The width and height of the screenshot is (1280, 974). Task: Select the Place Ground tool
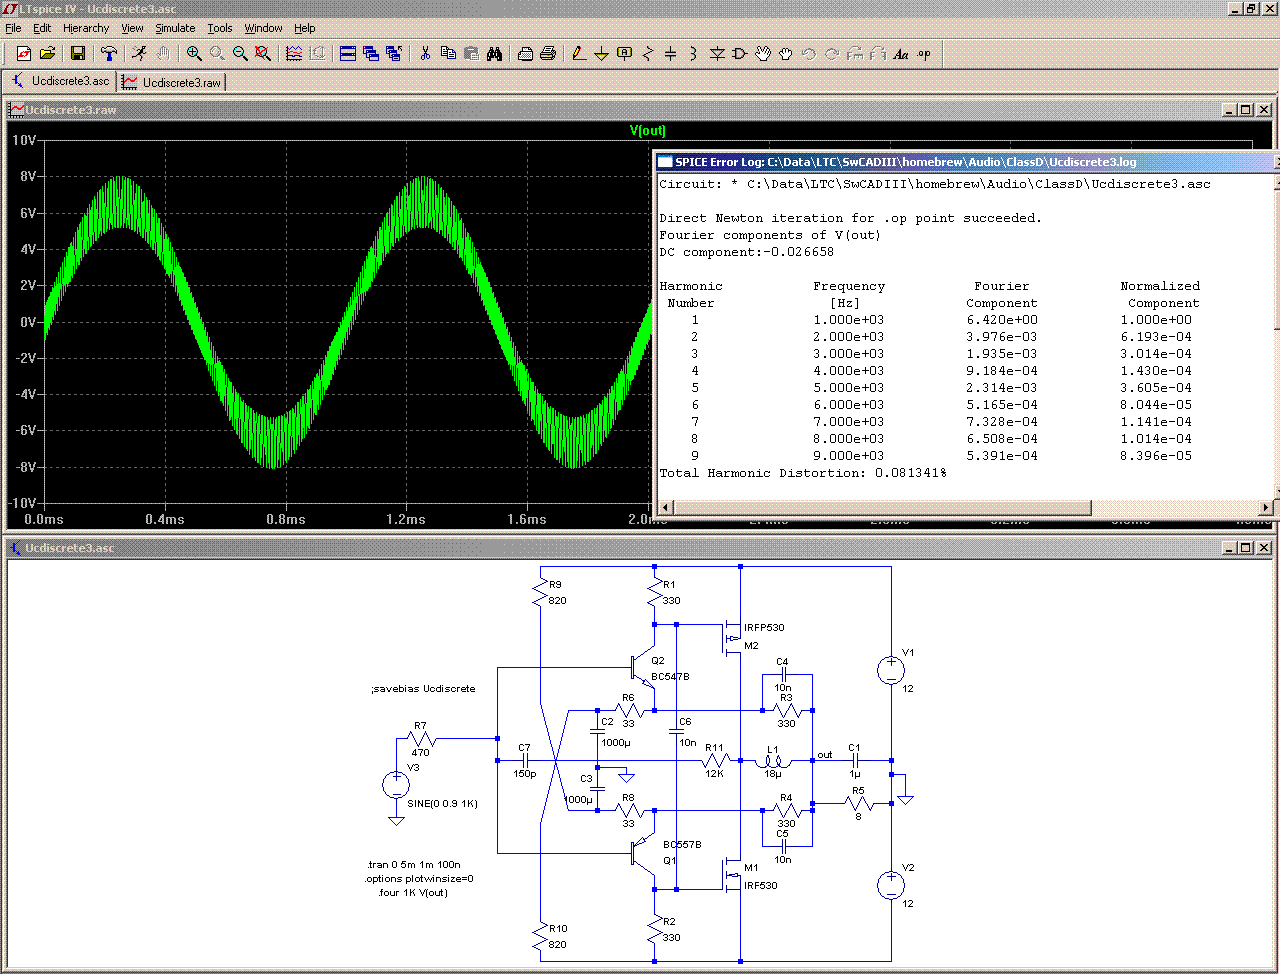tap(602, 54)
